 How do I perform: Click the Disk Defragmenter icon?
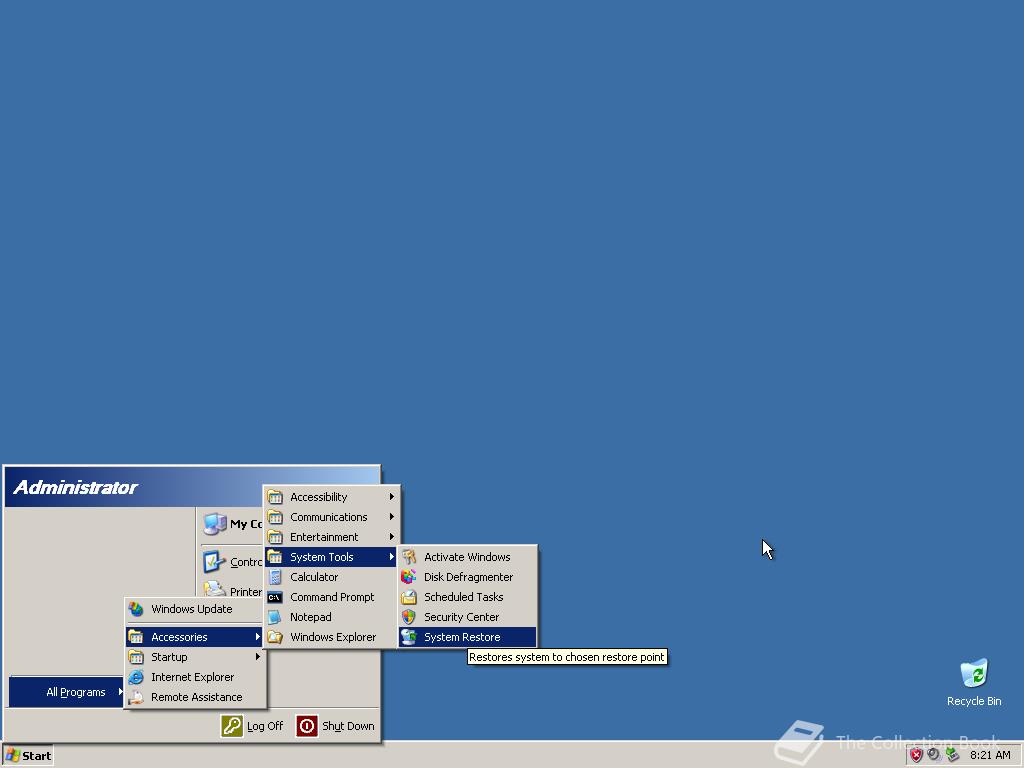(x=409, y=577)
